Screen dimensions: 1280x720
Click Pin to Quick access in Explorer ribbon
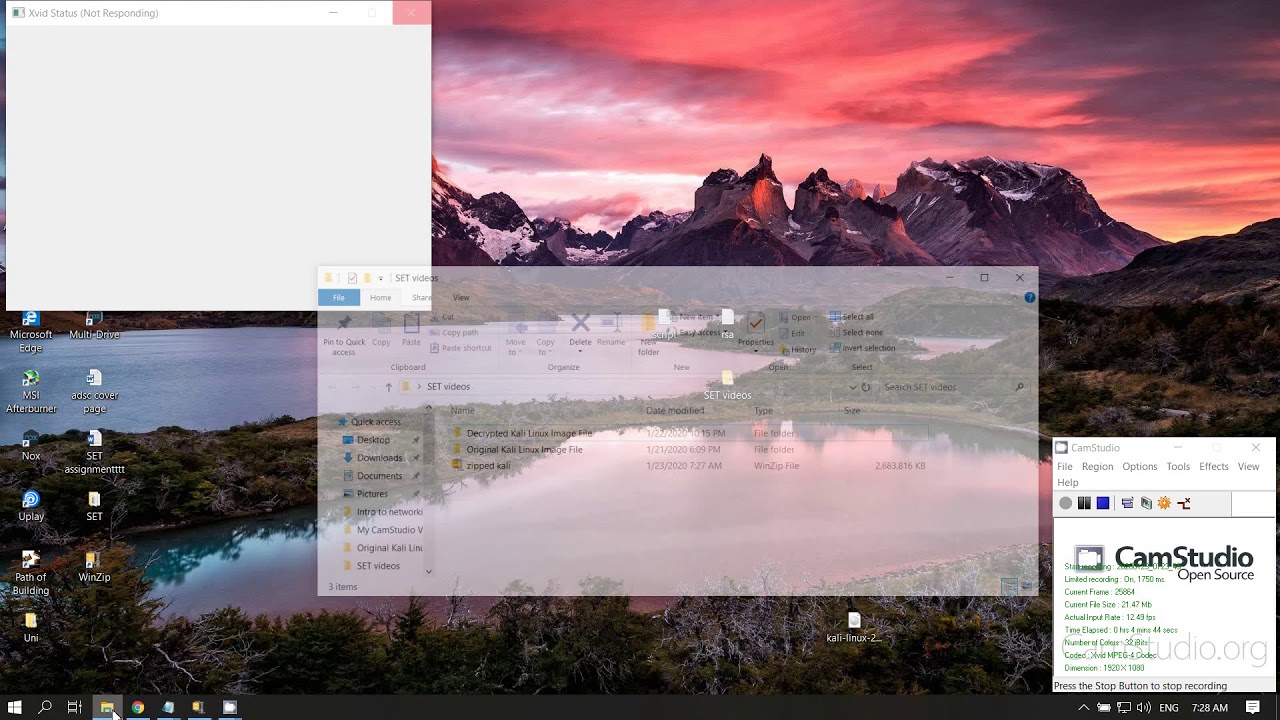pyautogui.click(x=344, y=334)
